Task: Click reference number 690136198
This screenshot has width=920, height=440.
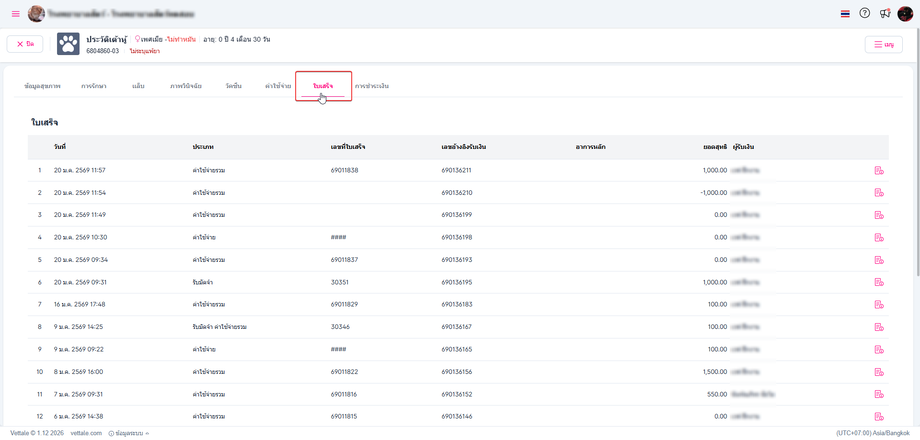Action: point(456,238)
